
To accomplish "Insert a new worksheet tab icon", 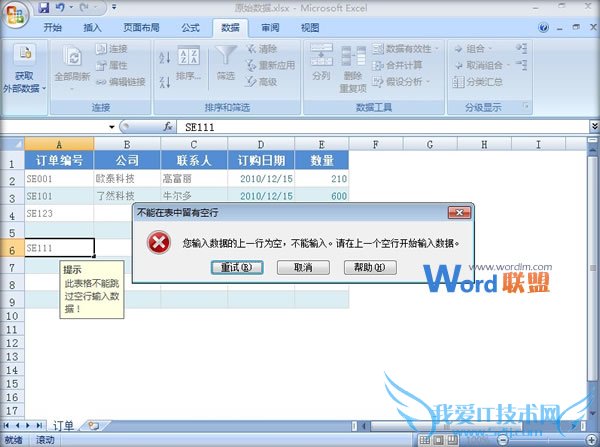I will (93, 426).
